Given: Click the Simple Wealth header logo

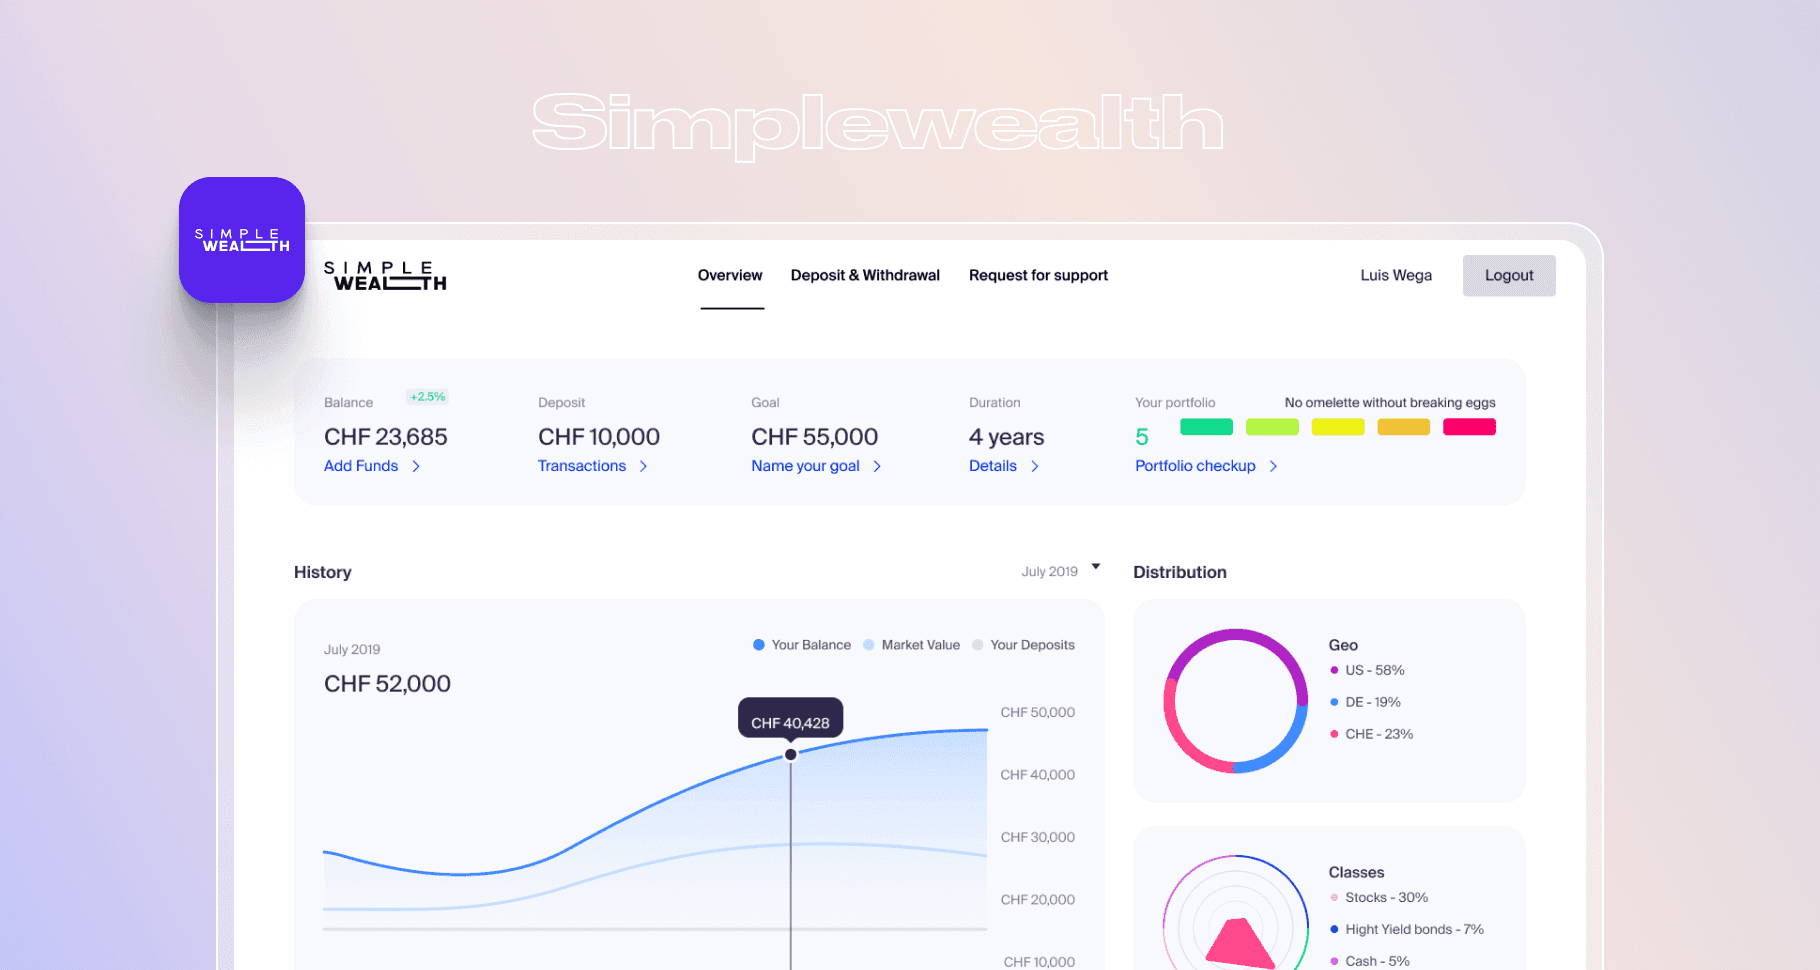Looking at the screenshot, I should tap(385, 276).
